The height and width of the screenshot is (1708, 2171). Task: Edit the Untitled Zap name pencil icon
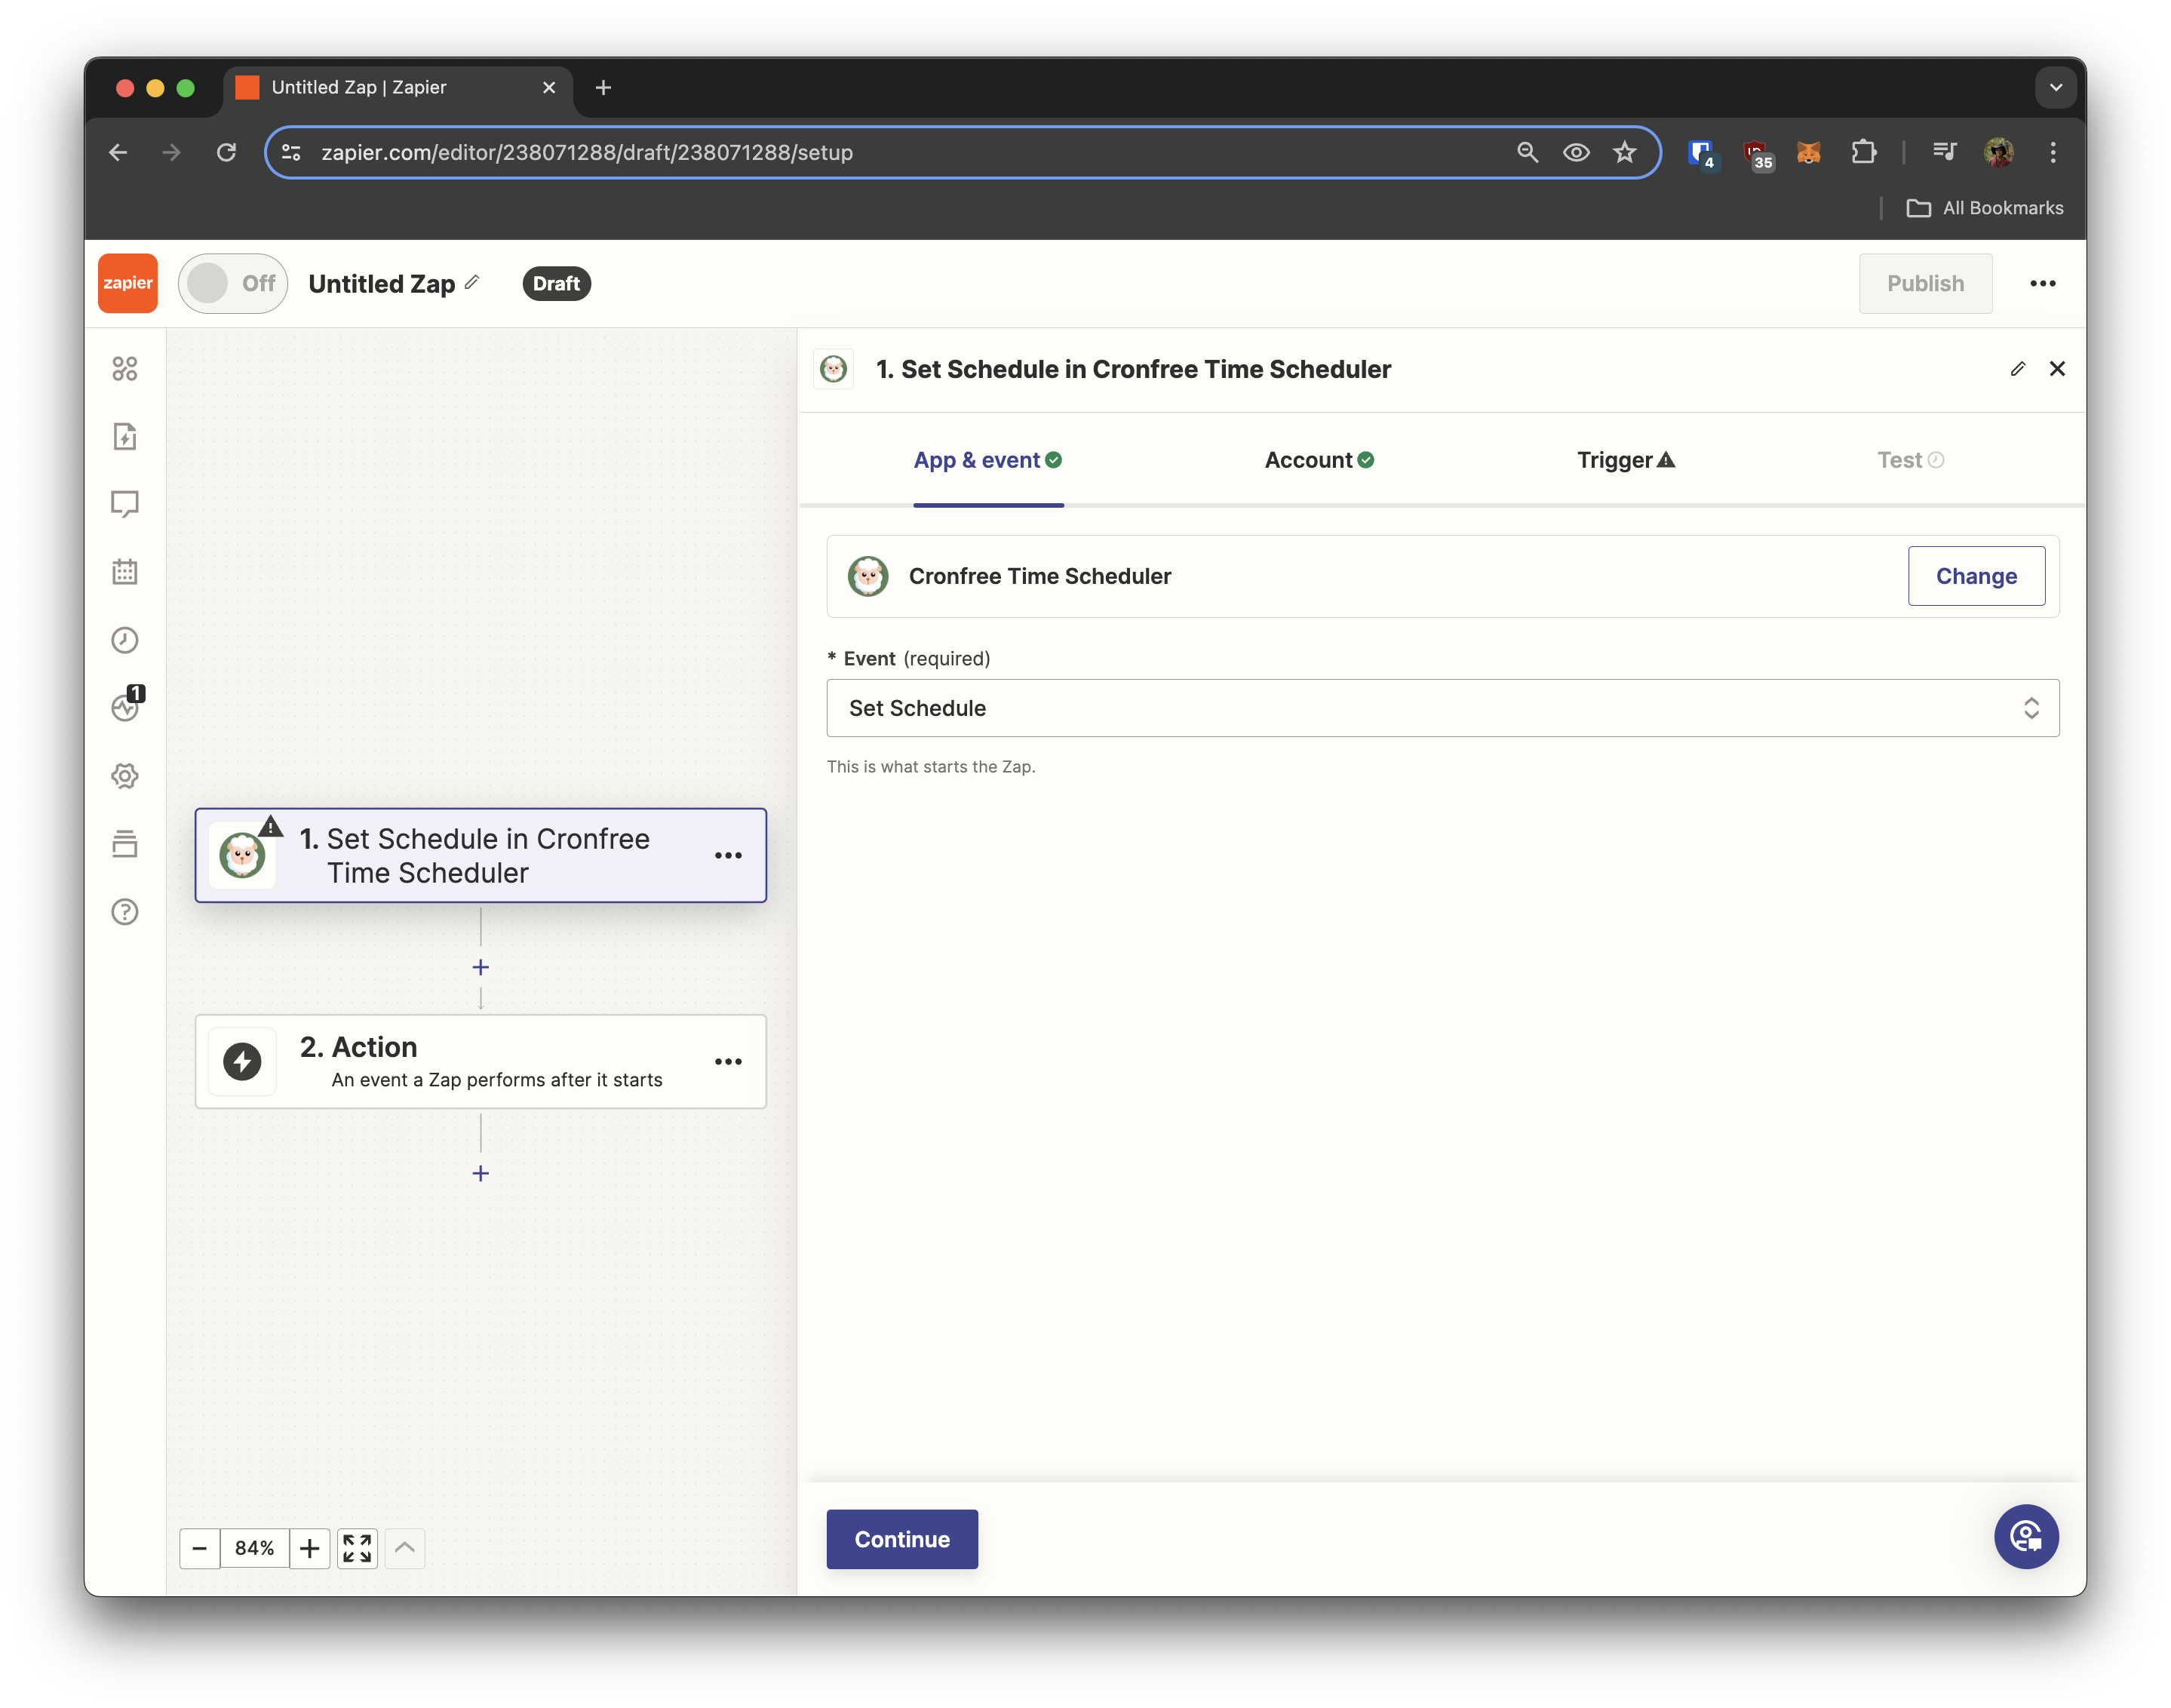[472, 282]
